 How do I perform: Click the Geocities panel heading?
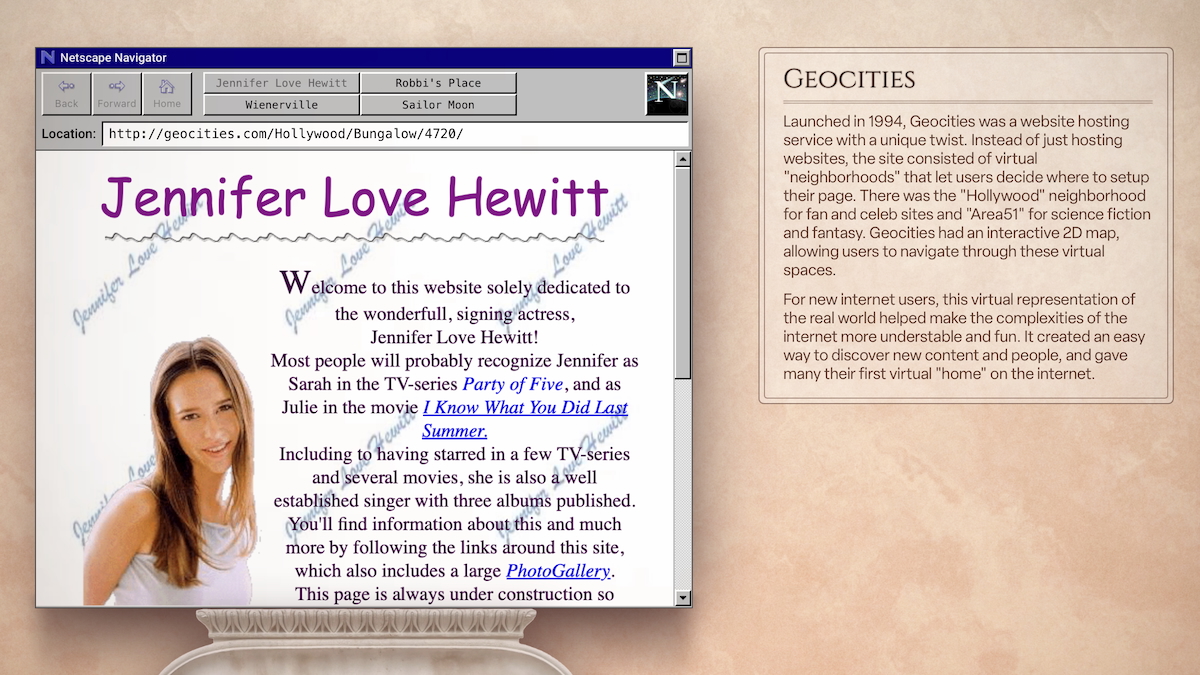(x=849, y=79)
